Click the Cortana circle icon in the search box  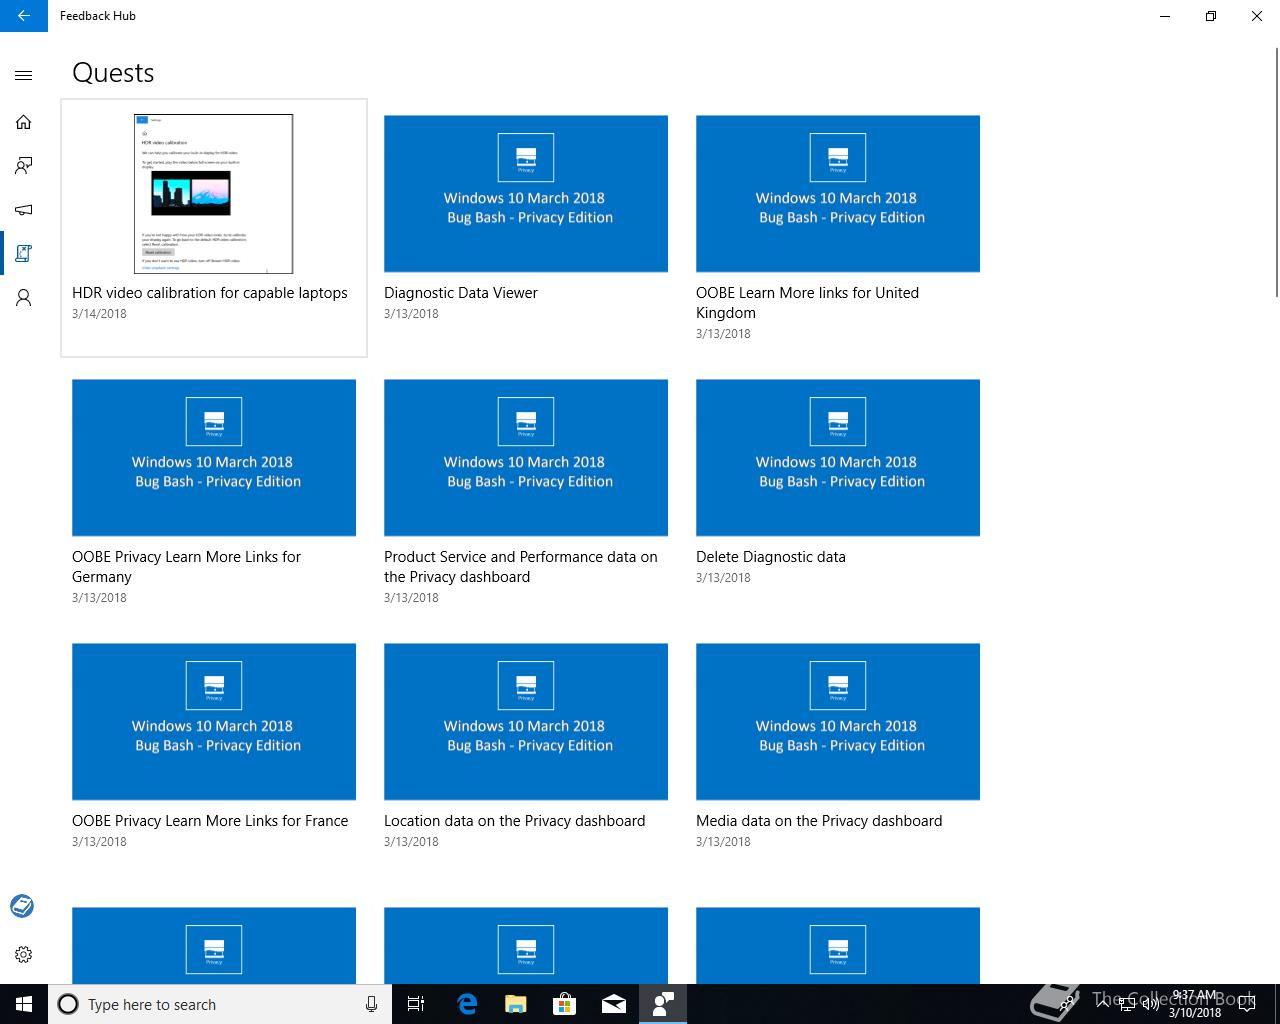(x=68, y=1004)
